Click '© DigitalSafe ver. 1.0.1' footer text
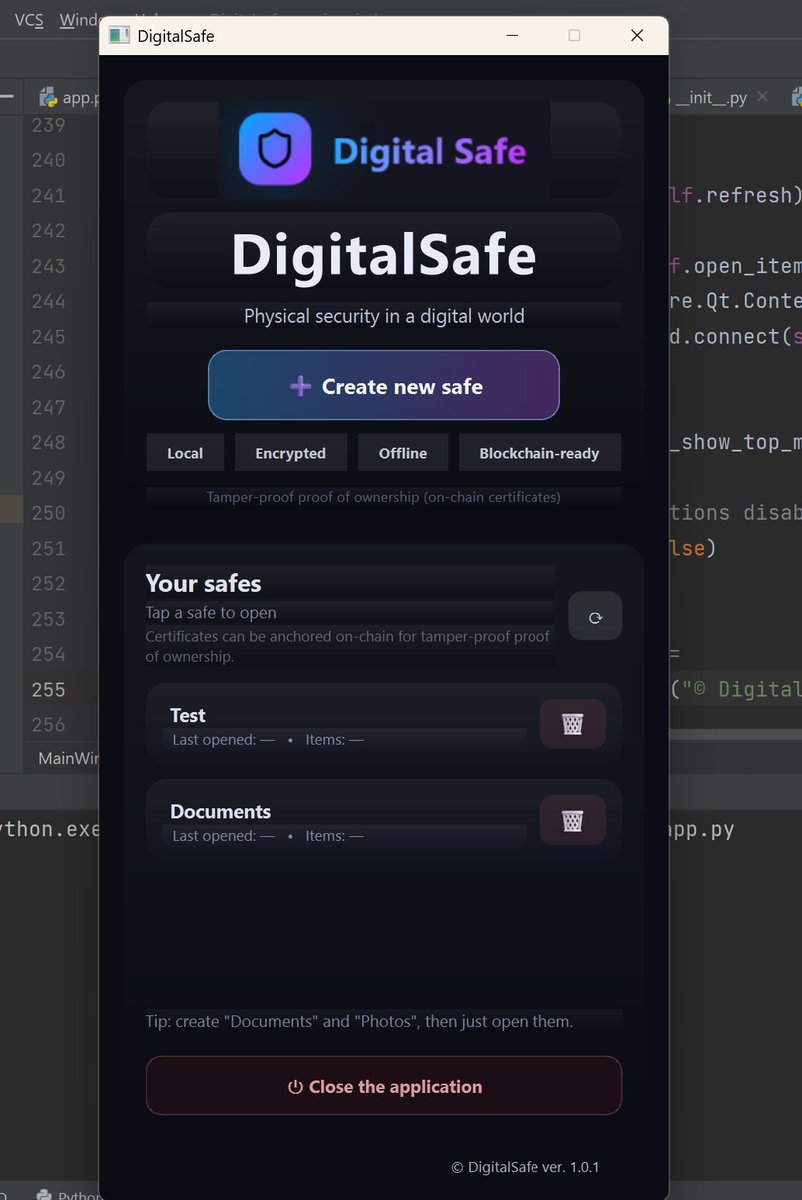Image resolution: width=802 pixels, height=1200 pixels. pos(525,1166)
